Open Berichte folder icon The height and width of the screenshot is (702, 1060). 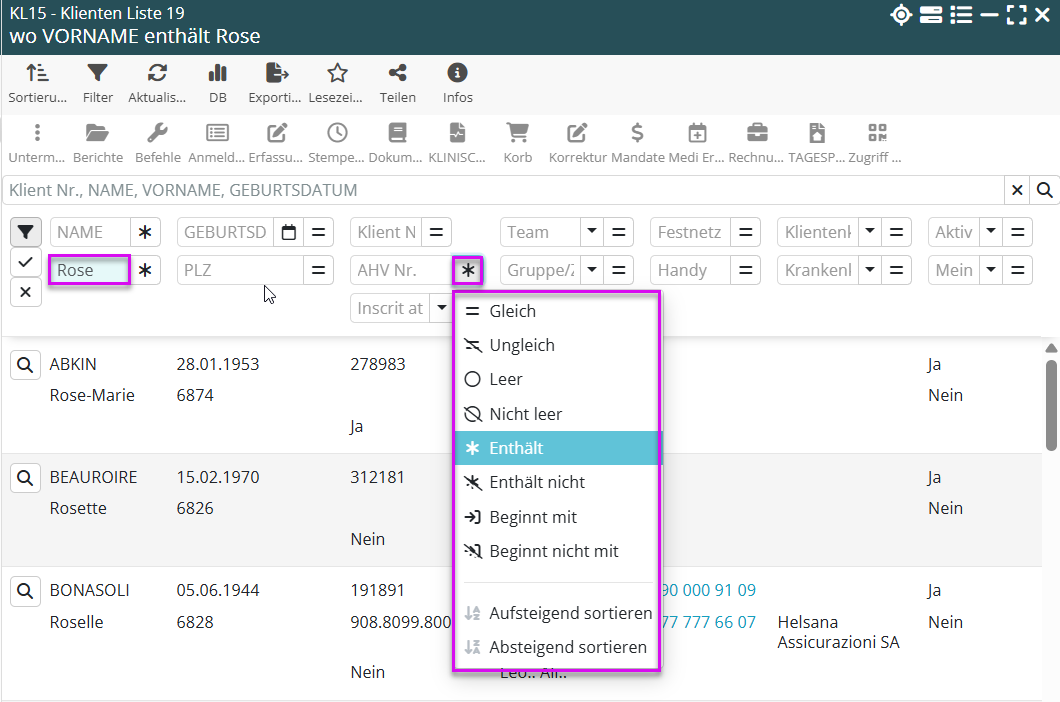(97, 134)
